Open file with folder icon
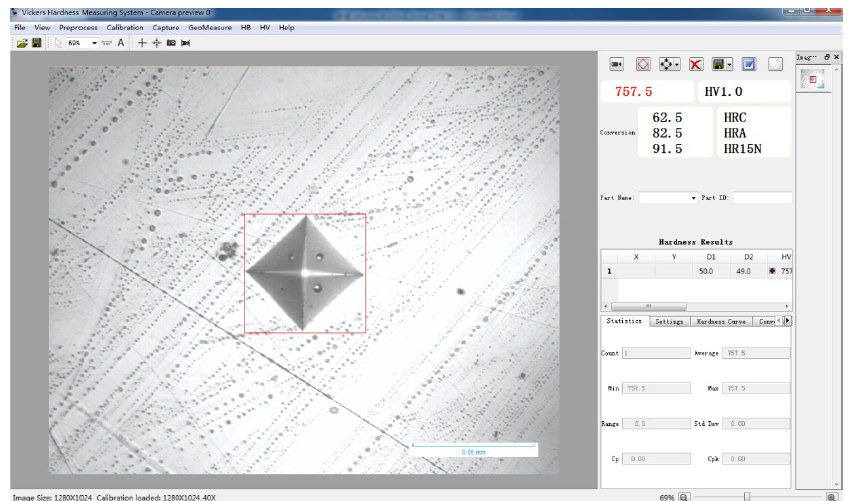 coord(22,43)
